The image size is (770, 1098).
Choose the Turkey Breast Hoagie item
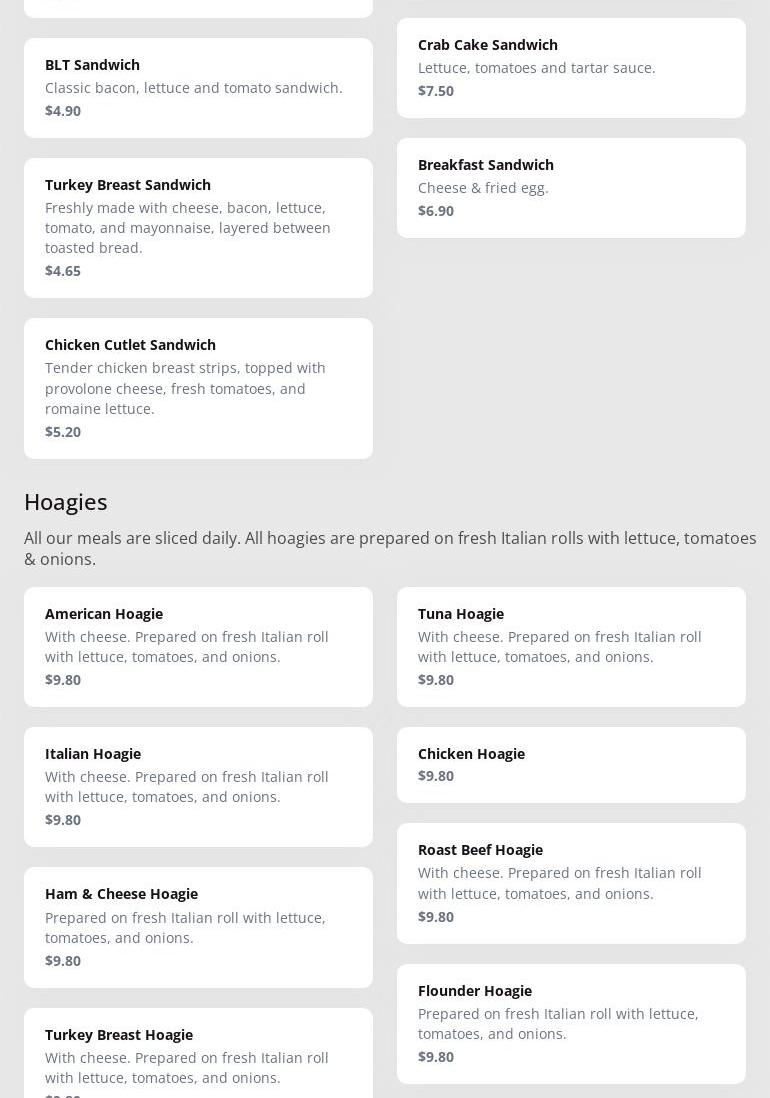coord(198,1055)
